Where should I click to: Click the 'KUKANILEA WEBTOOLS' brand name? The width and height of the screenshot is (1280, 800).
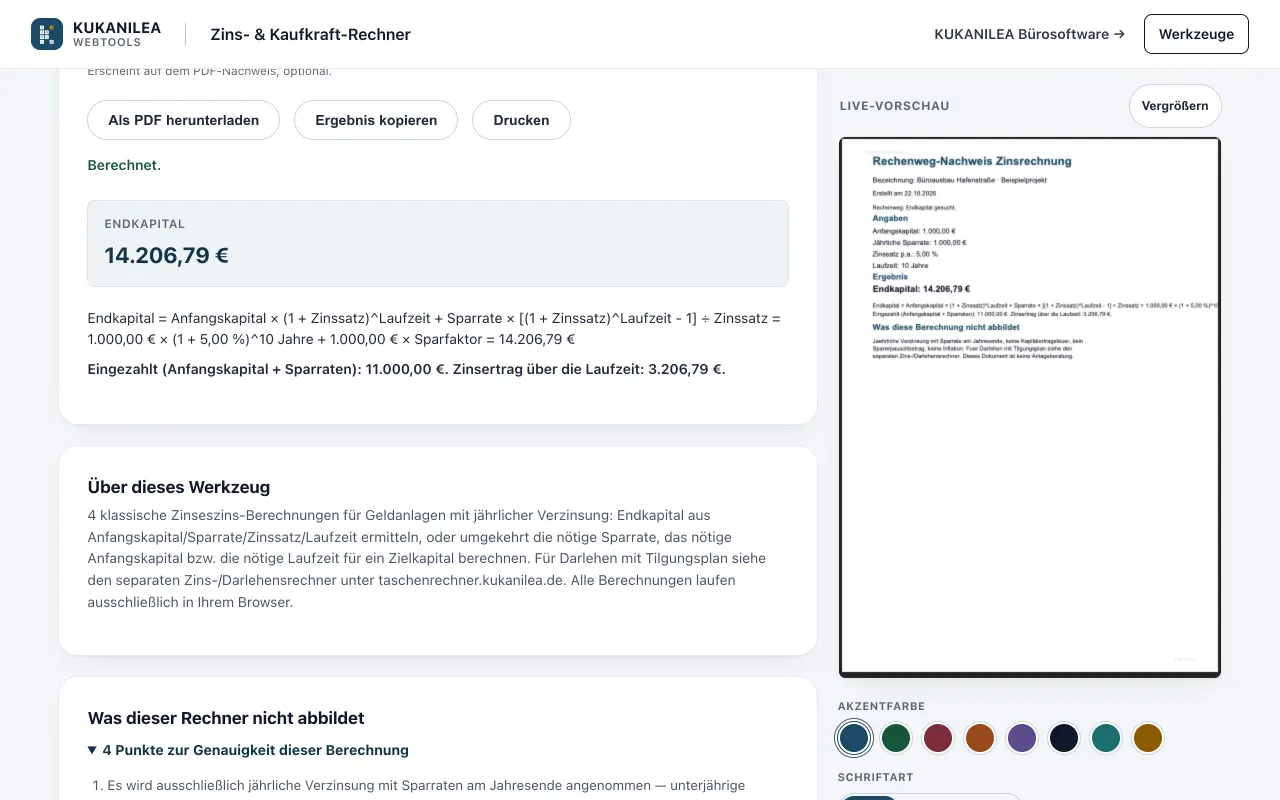click(x=117, y=34)
